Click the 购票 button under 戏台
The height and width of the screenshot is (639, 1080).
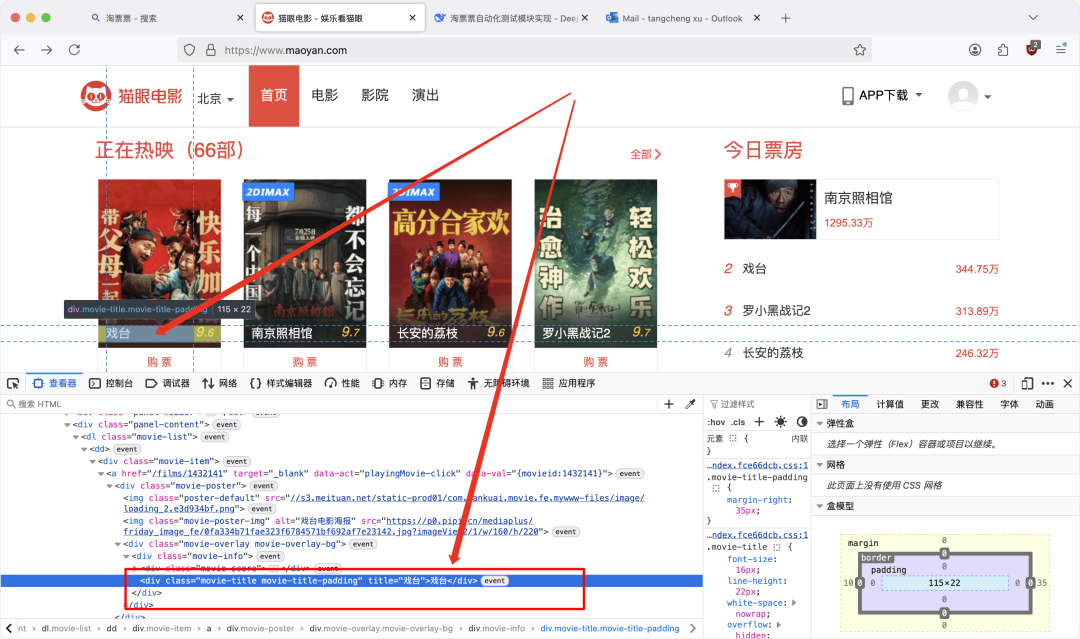159,361
